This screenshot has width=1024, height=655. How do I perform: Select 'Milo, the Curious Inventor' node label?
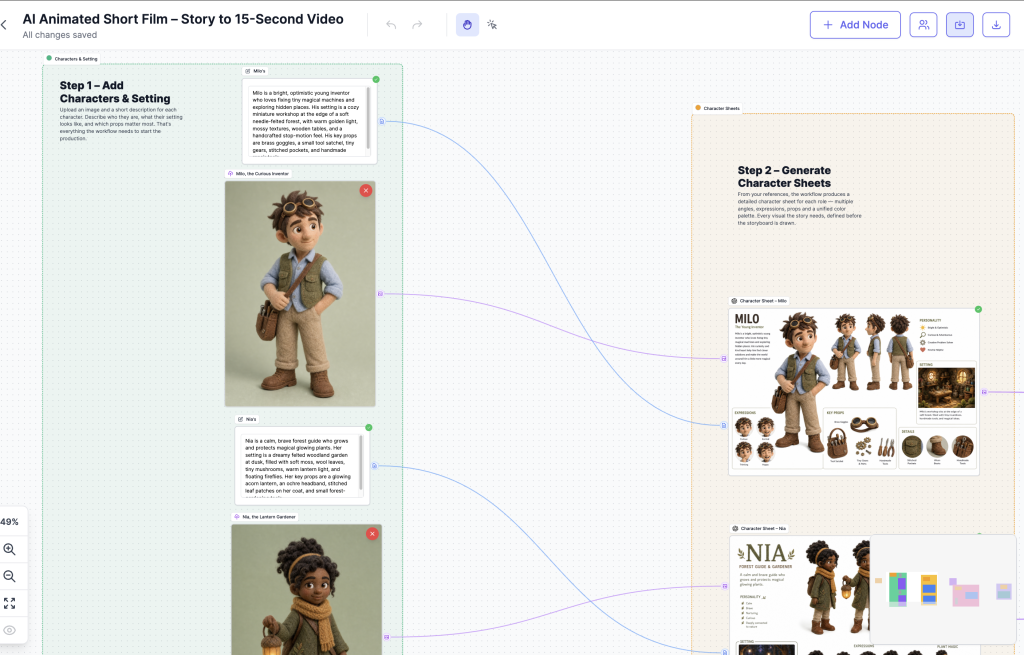point(259,174)
